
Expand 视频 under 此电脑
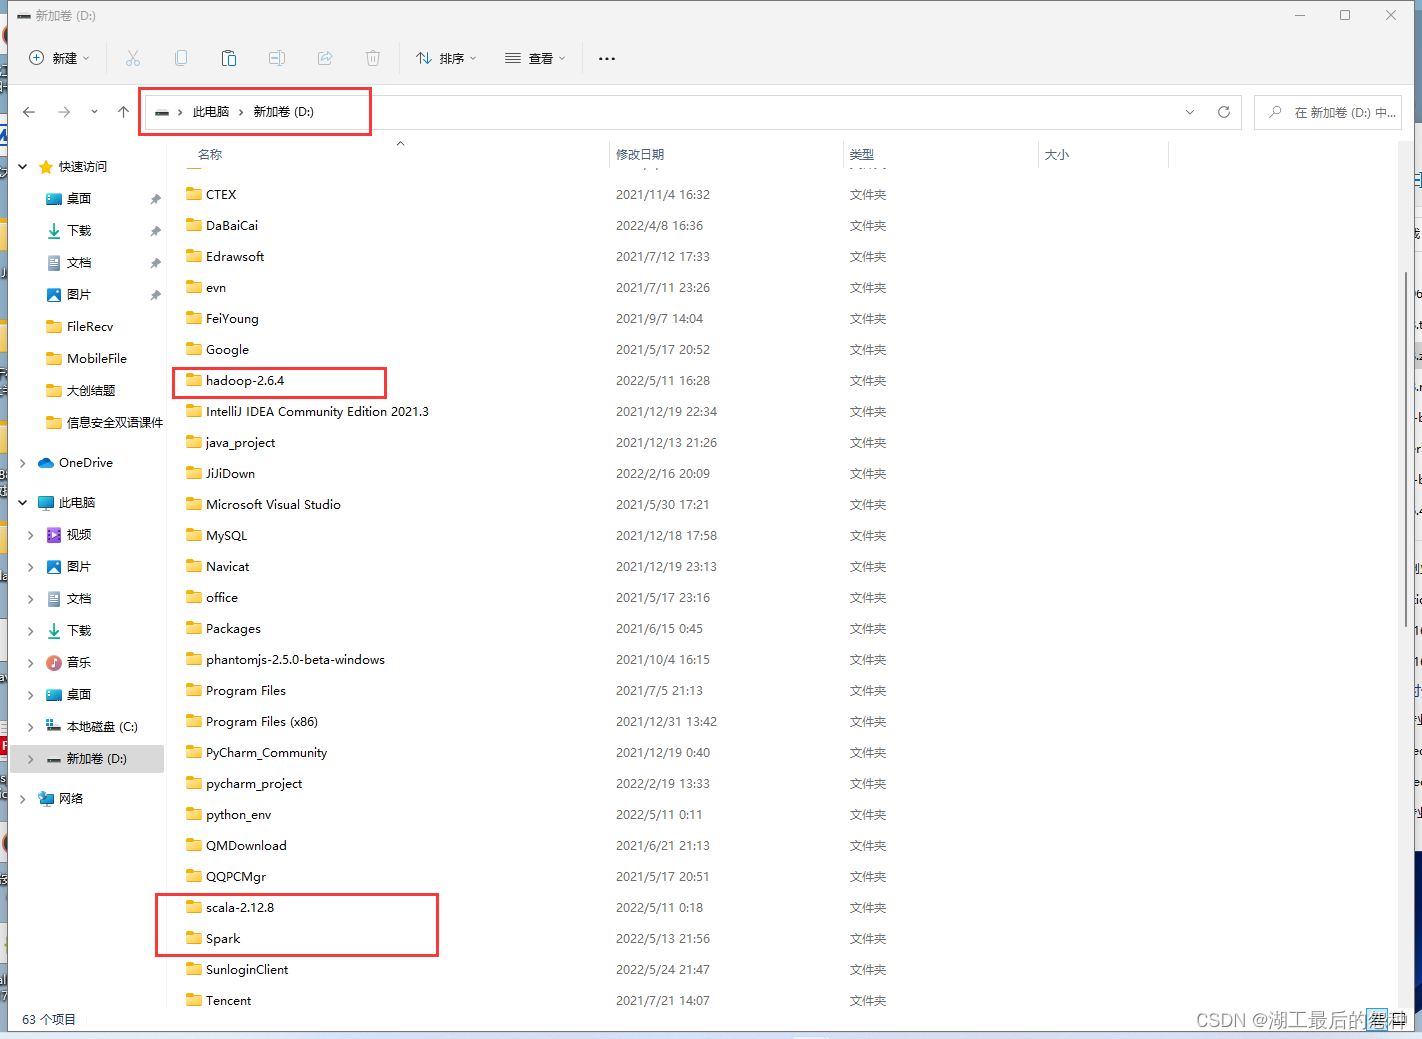click(31, 535)
